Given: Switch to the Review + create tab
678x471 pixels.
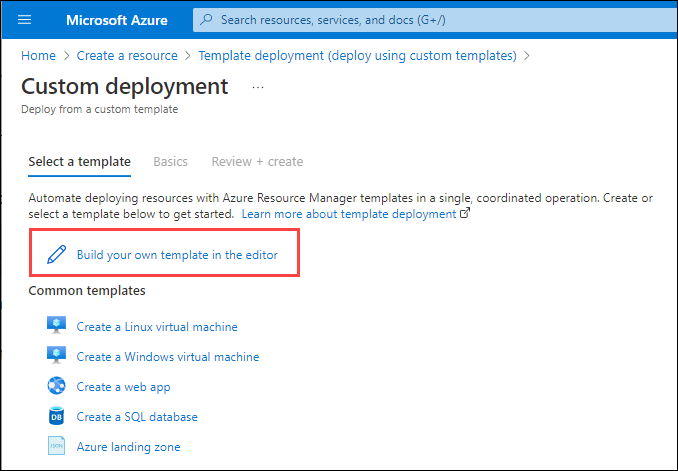Looking at the screenshot, I should coord(257,161).
